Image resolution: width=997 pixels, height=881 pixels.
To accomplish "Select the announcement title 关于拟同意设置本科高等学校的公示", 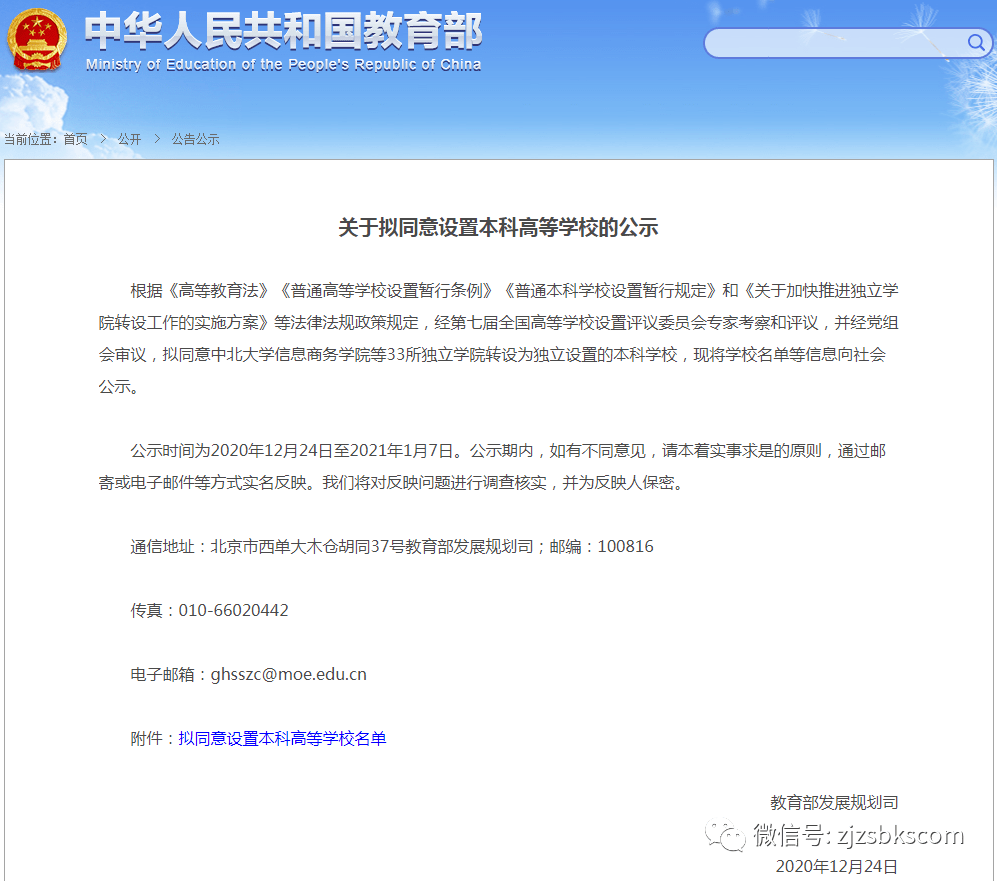I will (x=498, y=228).
